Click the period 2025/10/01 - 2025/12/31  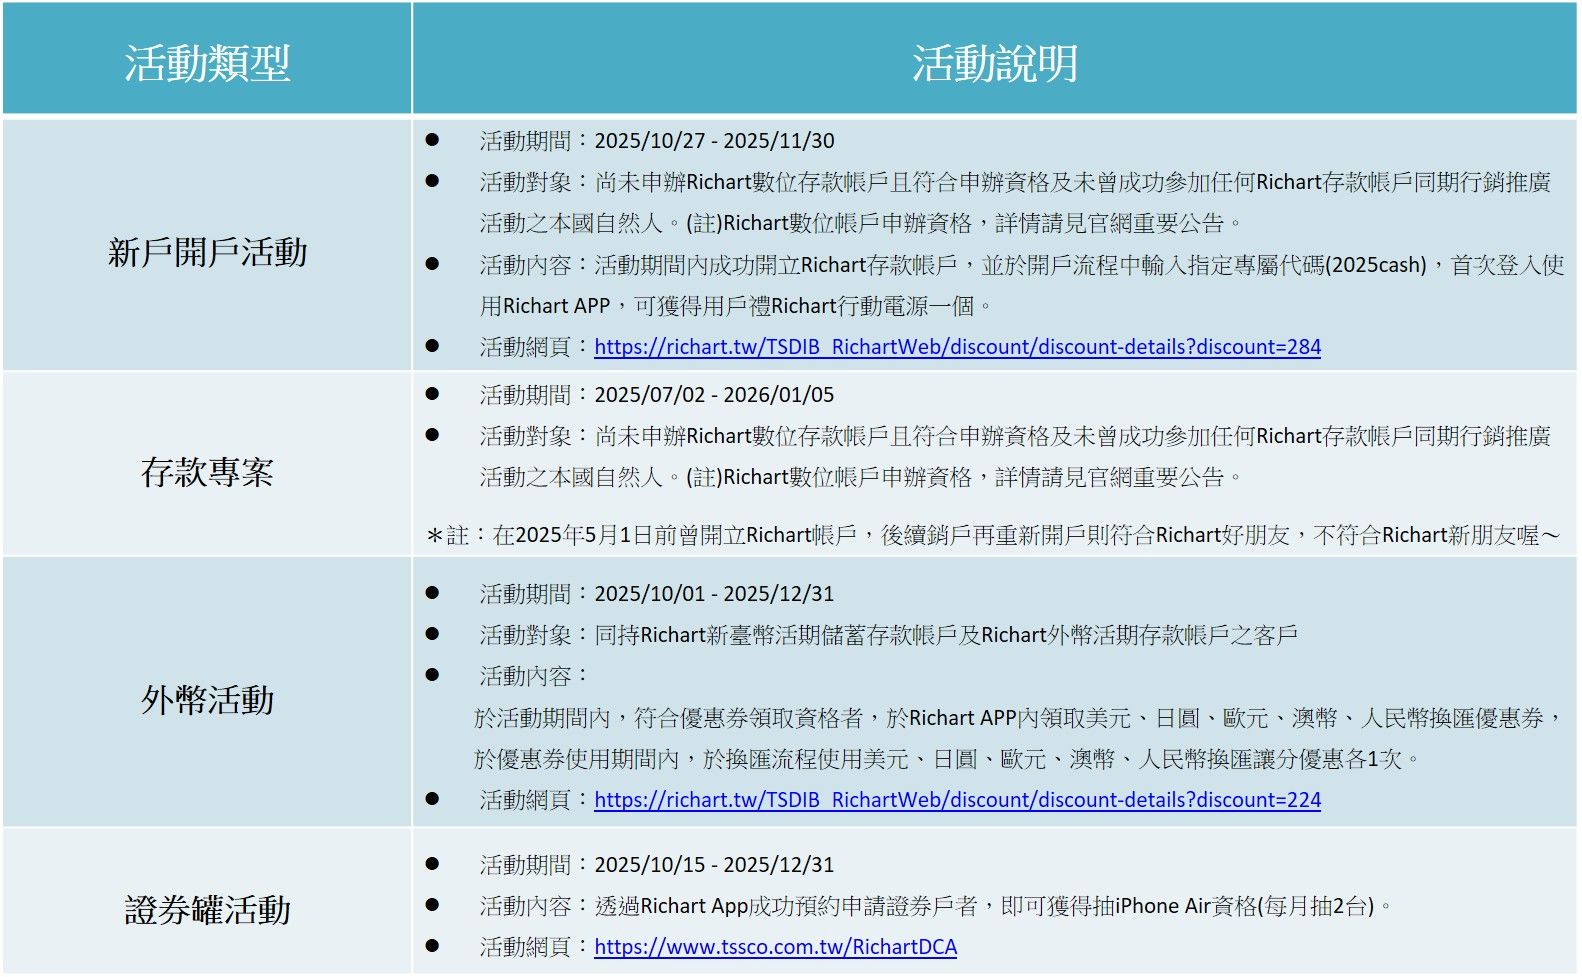[x=714, y=594]
